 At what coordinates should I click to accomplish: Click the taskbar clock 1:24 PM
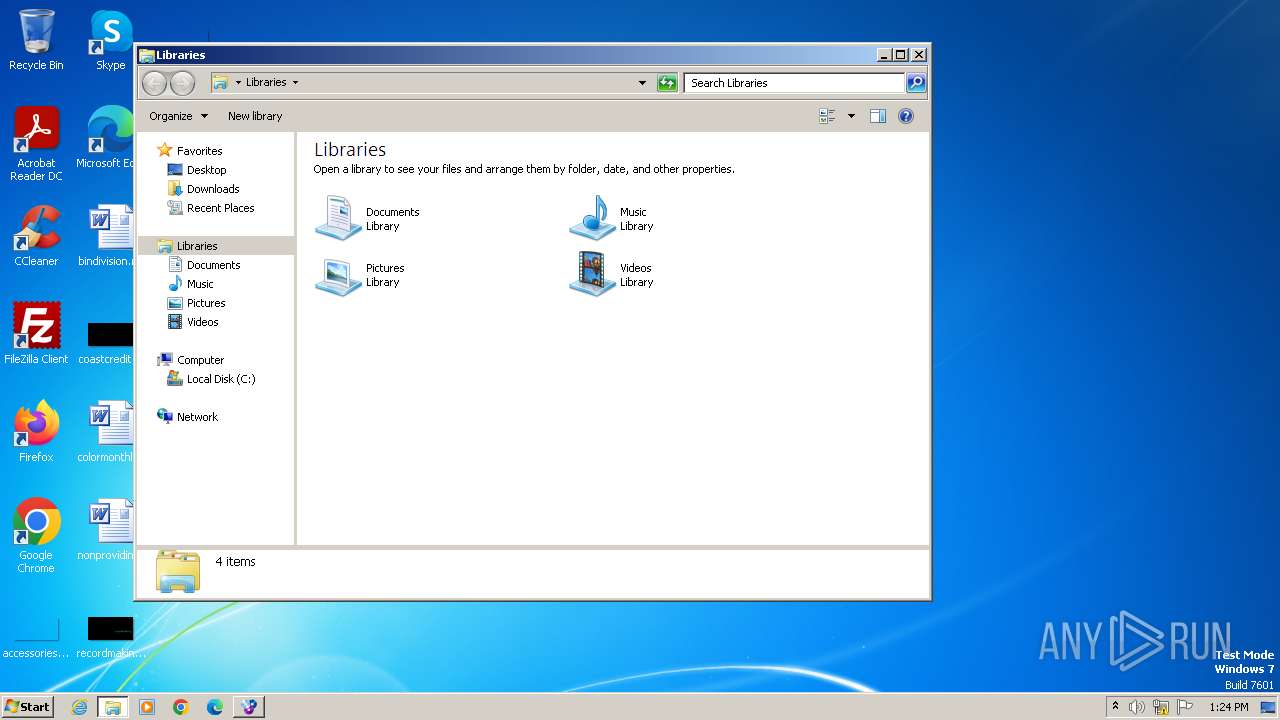point(1228,707)
